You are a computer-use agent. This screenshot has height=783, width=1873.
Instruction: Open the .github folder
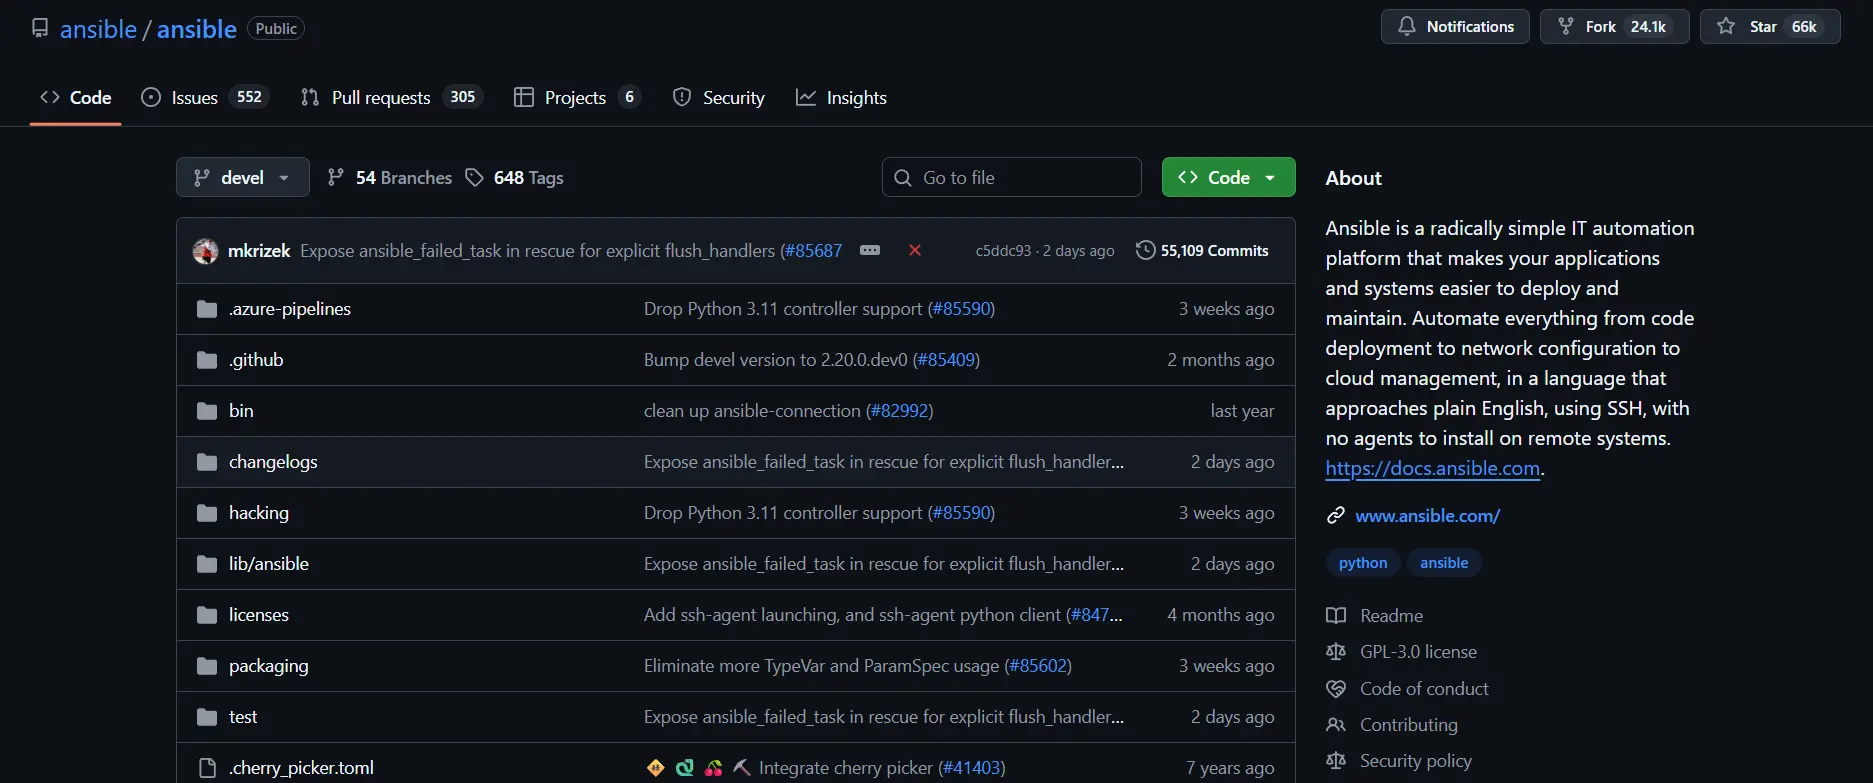(256, 360)
